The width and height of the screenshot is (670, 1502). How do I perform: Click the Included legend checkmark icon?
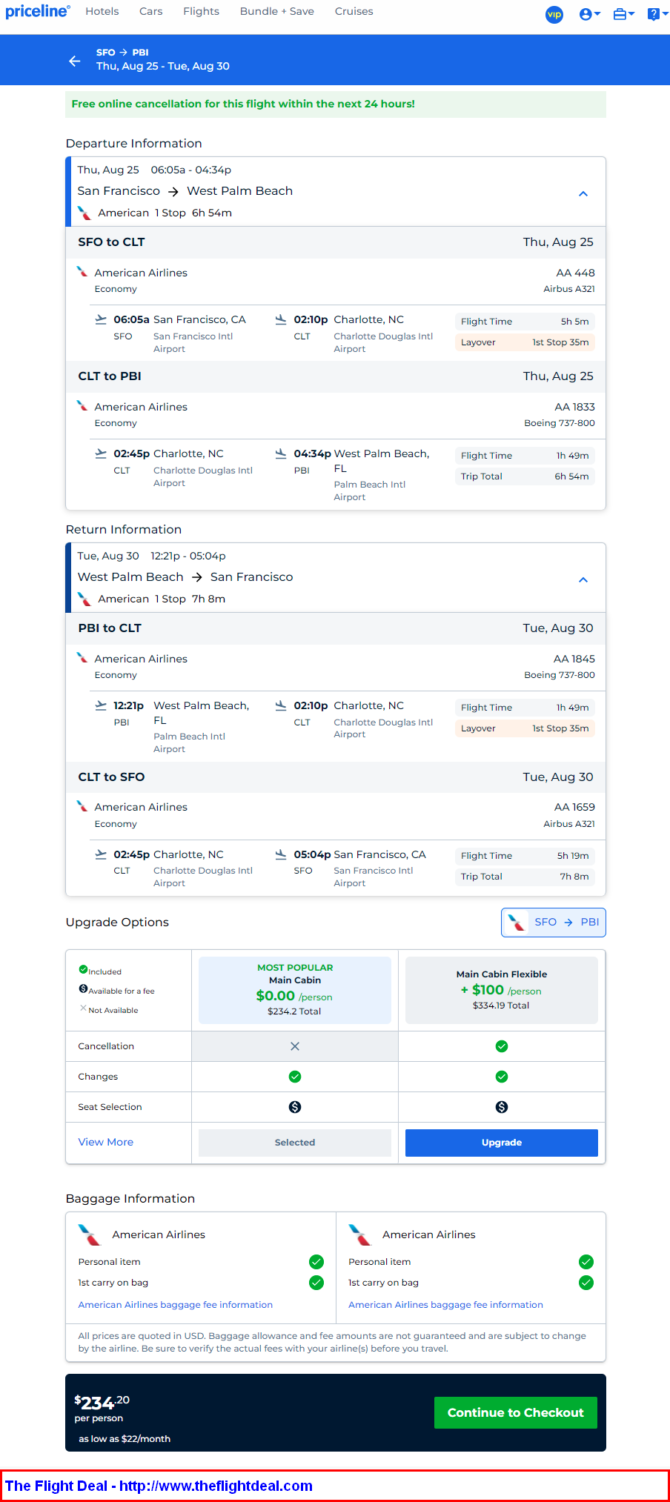[83, 969]
